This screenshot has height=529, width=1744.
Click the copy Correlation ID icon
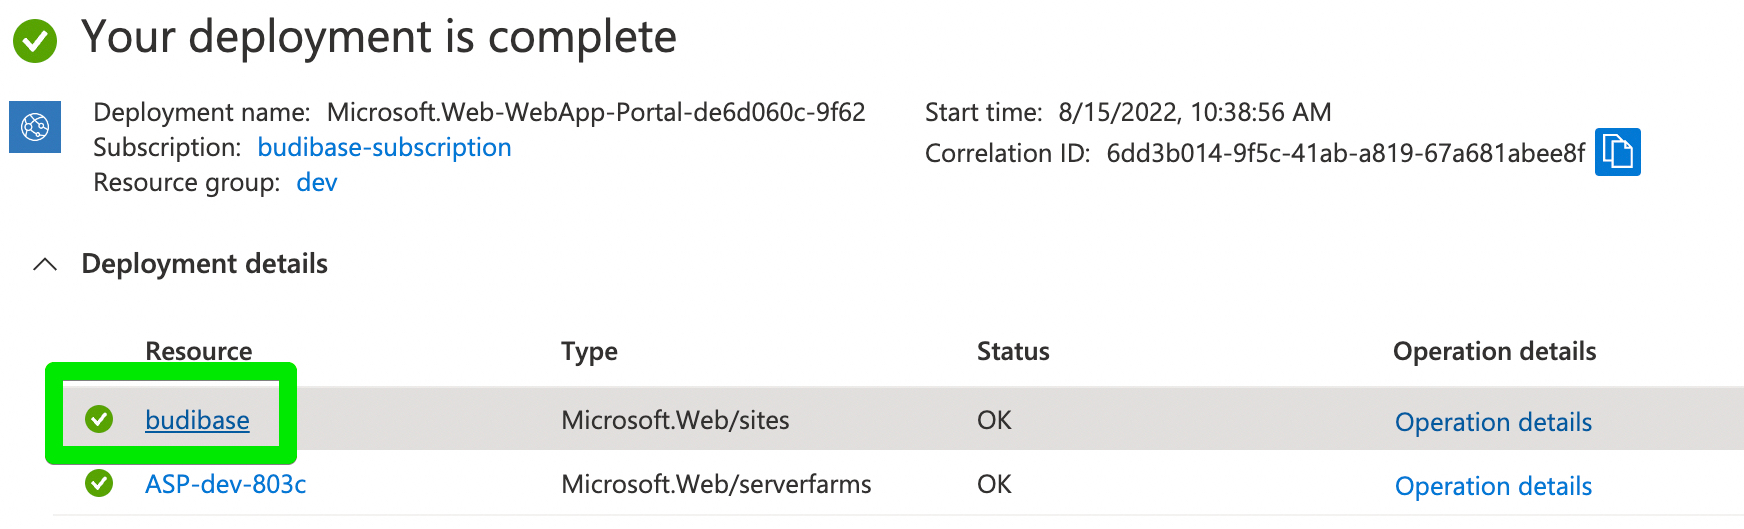1617,152
